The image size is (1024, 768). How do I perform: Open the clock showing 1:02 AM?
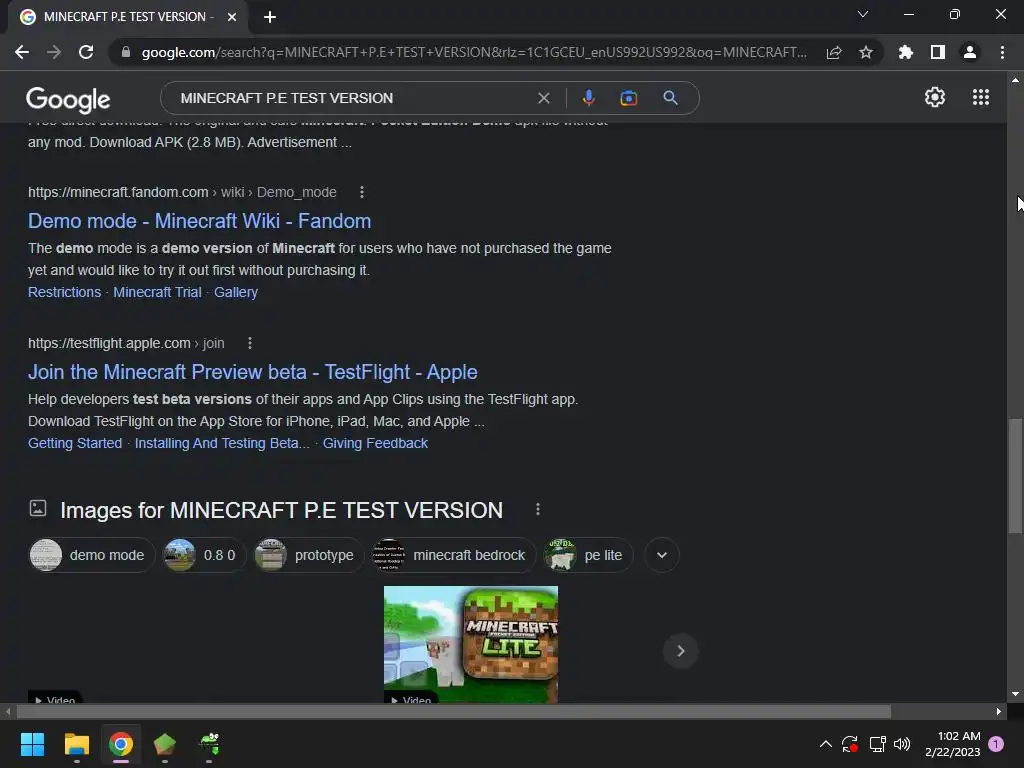(953, 744)
